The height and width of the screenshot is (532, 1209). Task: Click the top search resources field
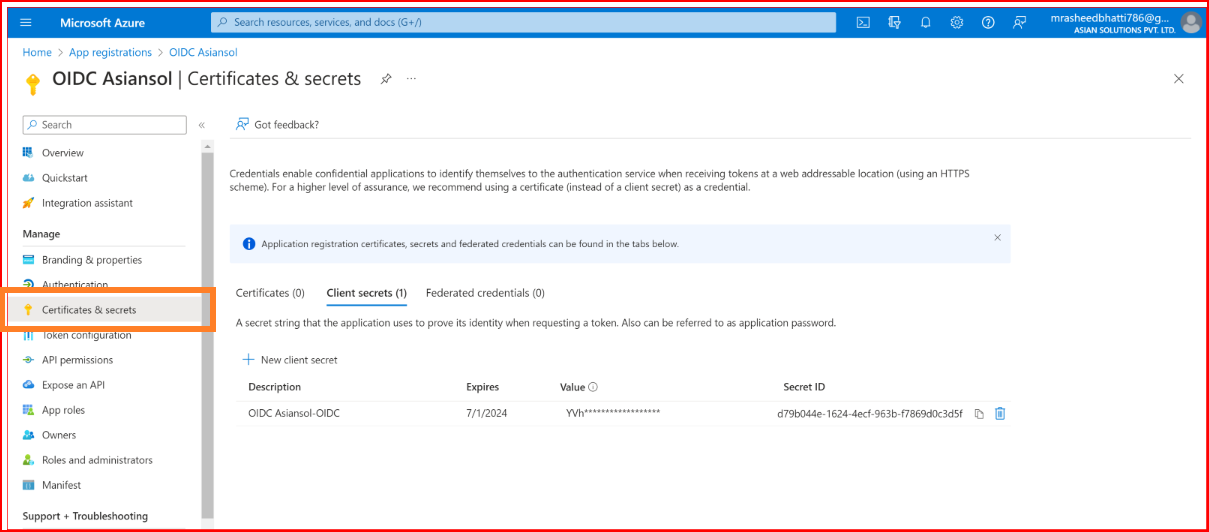(x=523, y=22)
